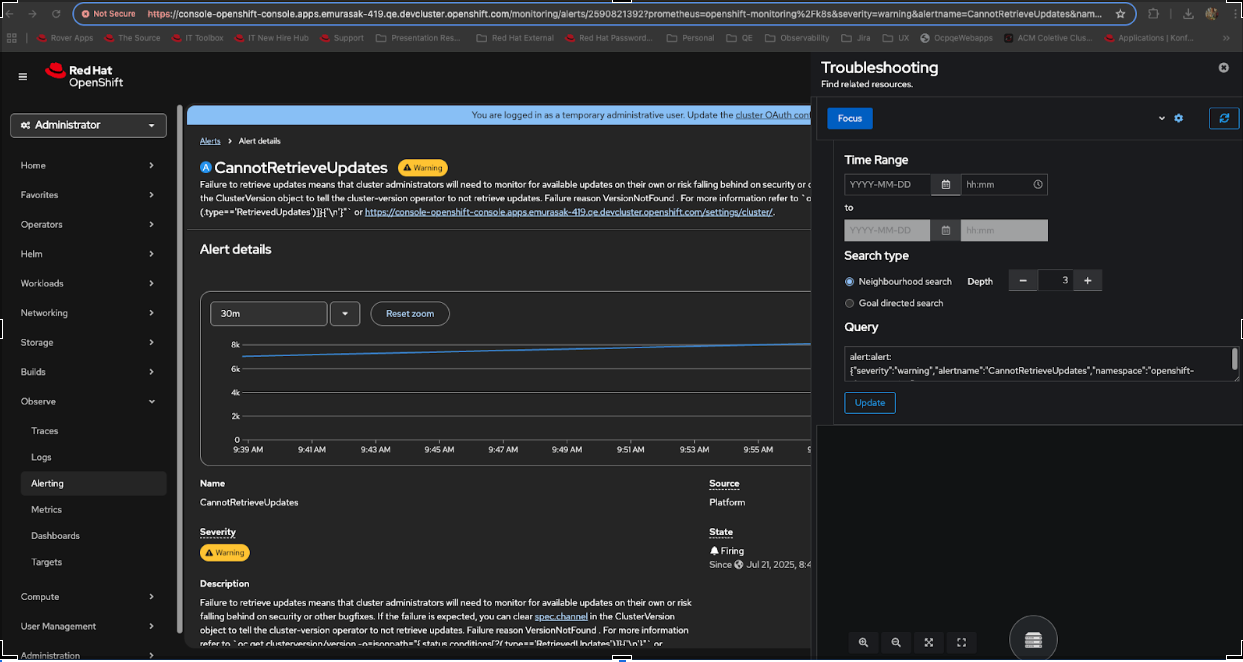Decrease search depth with minus button

coord(1023,281)
